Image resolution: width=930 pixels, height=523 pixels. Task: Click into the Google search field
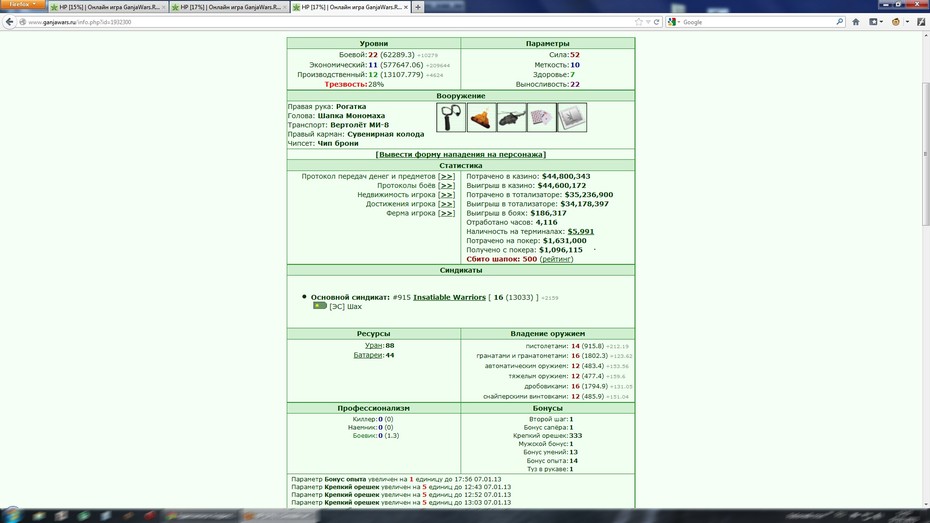[x=758, y=22]
